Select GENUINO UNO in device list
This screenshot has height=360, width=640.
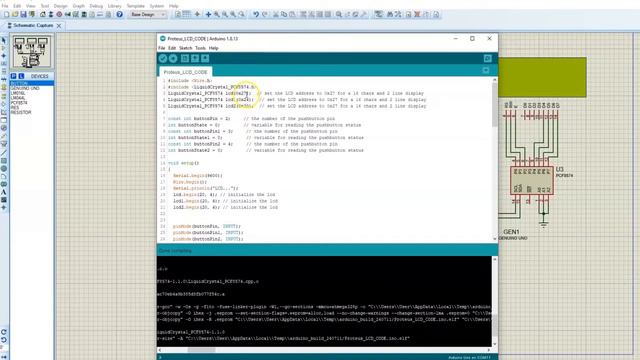pyautogui.click(x=25, y=88)
